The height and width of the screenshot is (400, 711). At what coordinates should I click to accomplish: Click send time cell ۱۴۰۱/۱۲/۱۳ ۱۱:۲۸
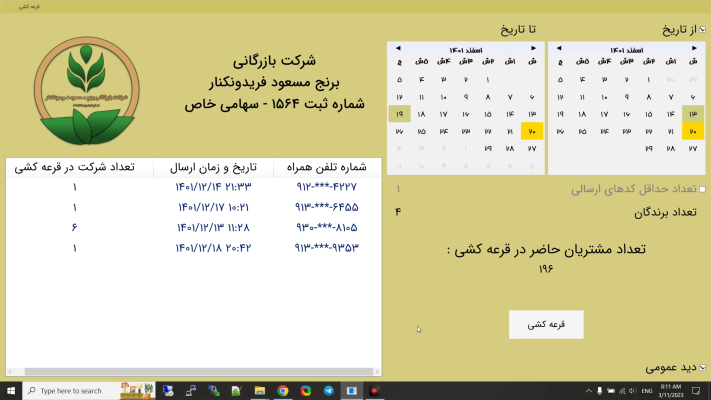point(213,227)
